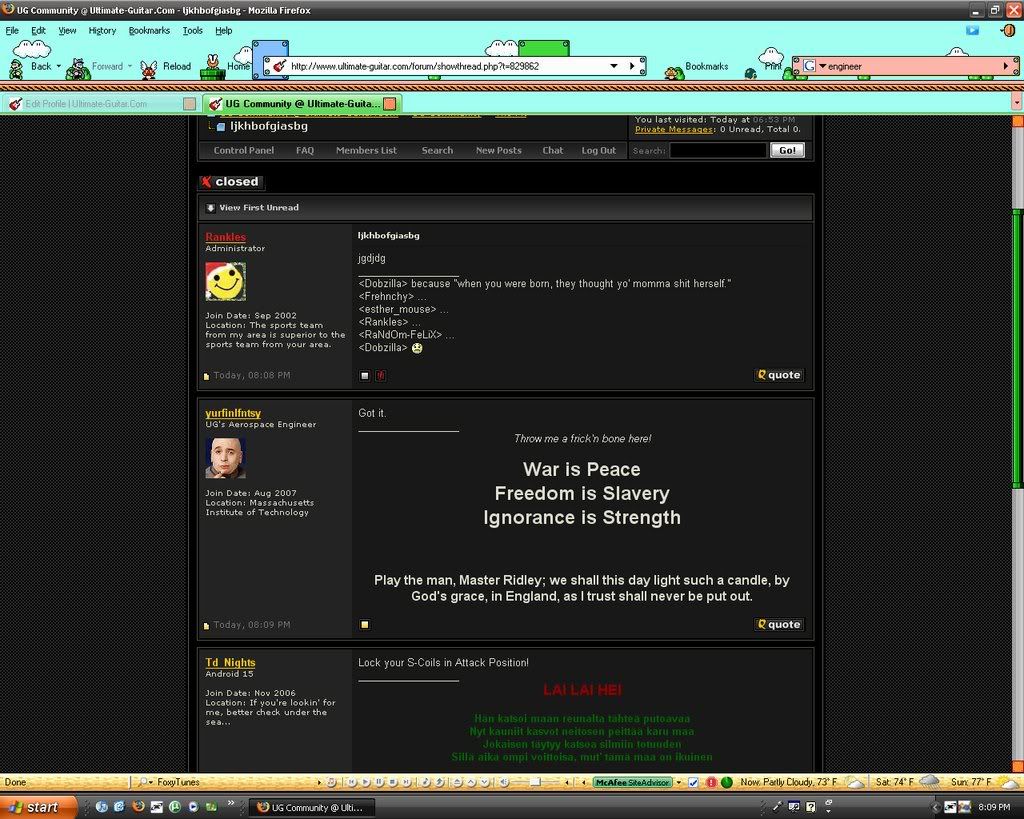Open the History menu

pyautogui.click(x=102, y=31)
